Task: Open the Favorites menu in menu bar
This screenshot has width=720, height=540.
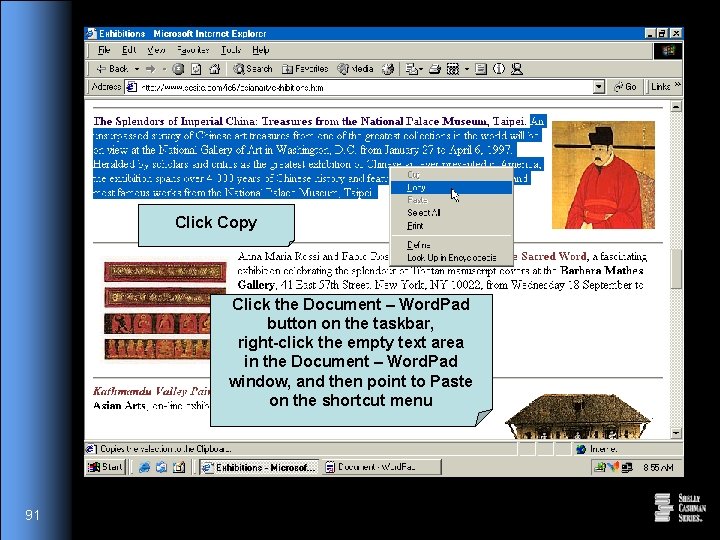Action: [193, 50]
